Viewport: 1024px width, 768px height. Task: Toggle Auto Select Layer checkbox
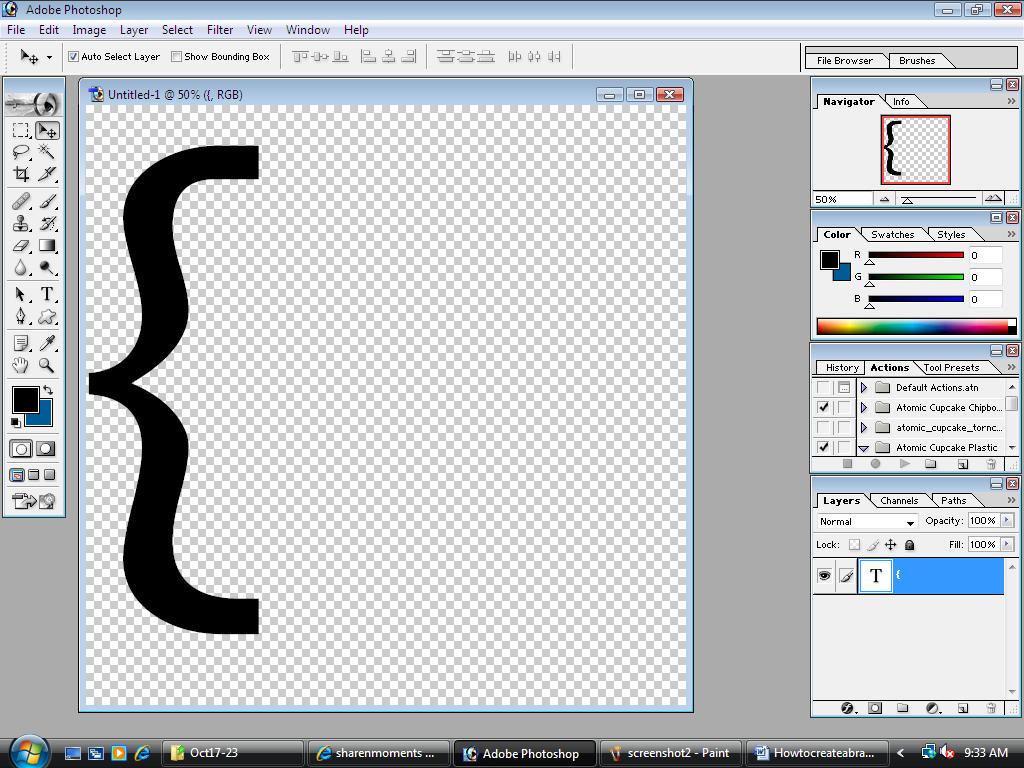coord(74,57)
